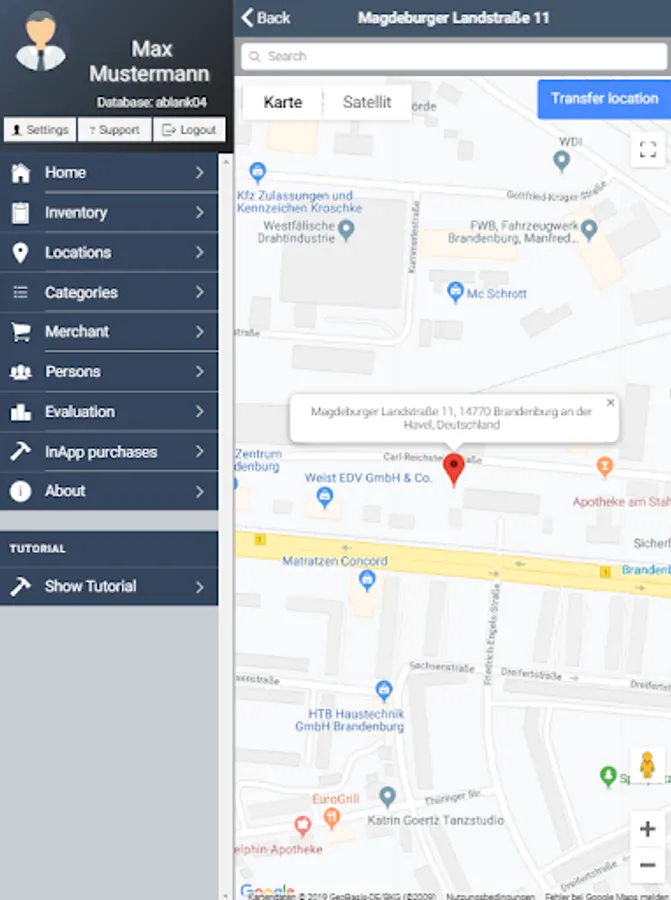This screenshot has height=900, width=671.
Task: Click the FWB Fahrzeugwerk map marker
Action: (589, 230)
